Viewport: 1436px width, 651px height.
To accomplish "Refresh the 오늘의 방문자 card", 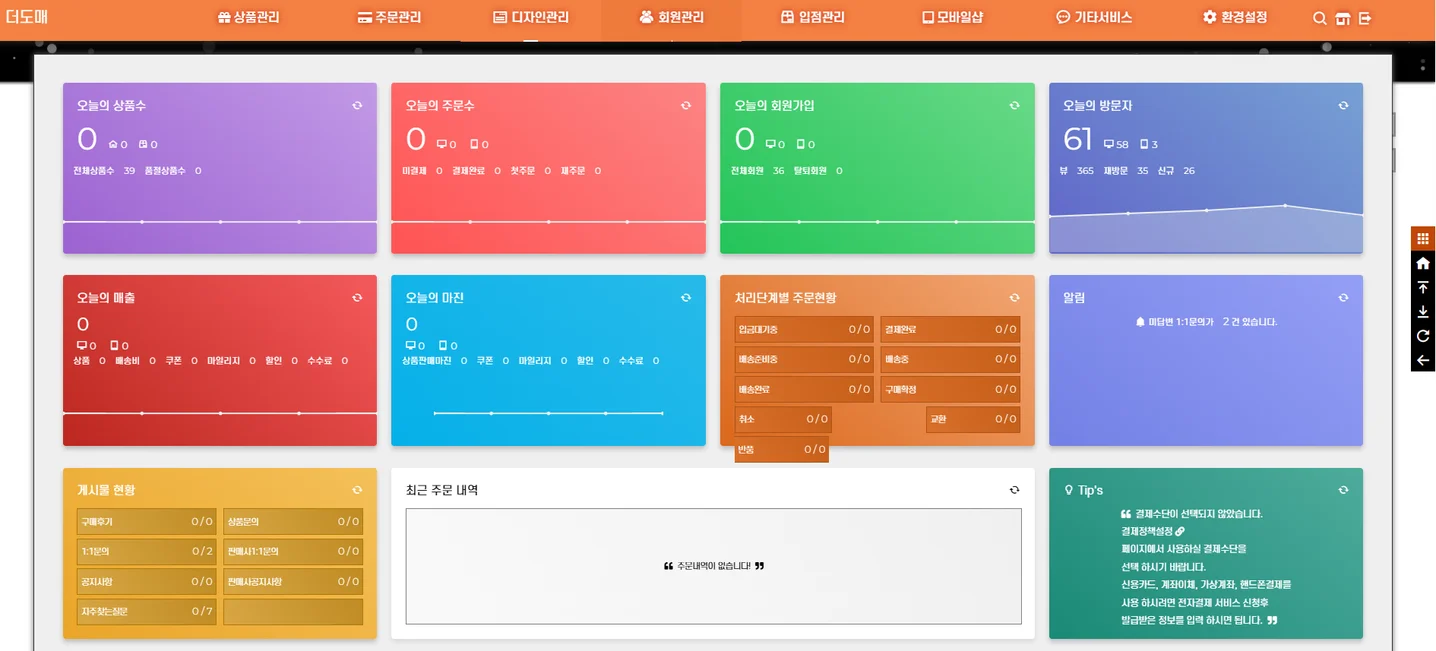I will 1343,105.
